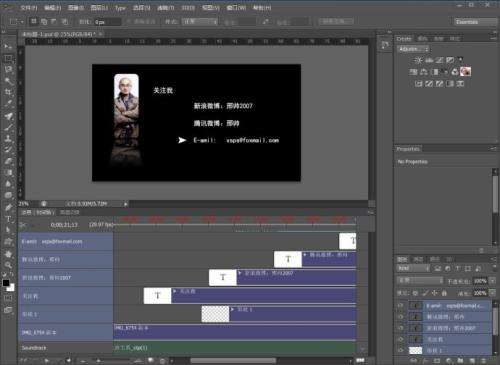Filter layers by adjustment layer icon
500x365 pixels.
click(x=448, y=268)
